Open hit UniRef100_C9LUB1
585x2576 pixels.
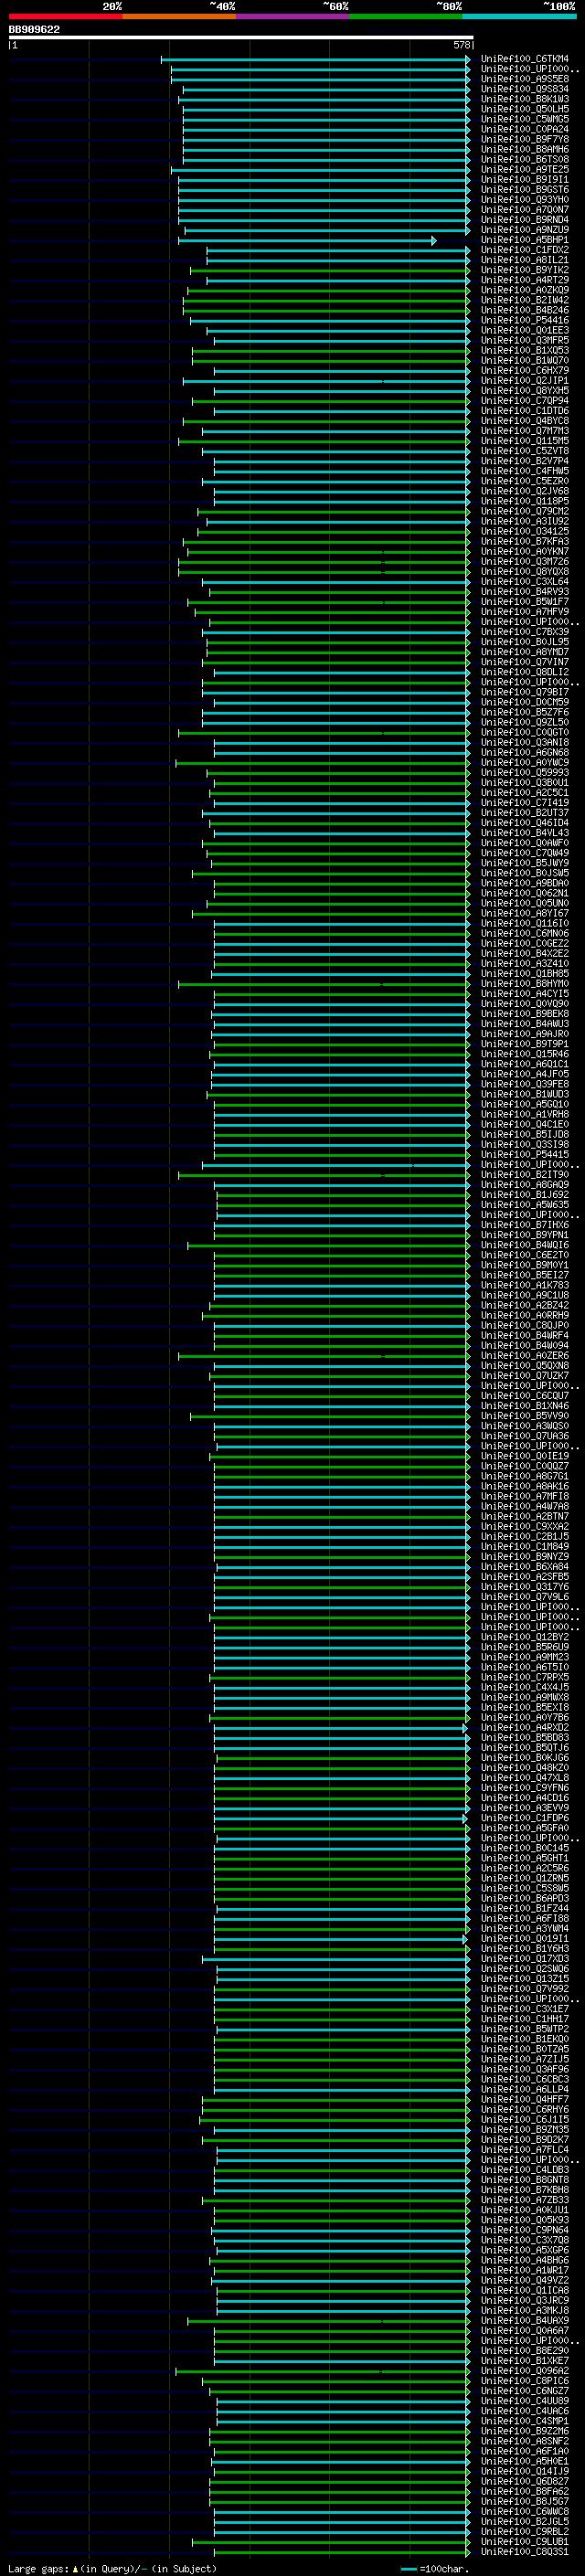[x=525, y=2541]
